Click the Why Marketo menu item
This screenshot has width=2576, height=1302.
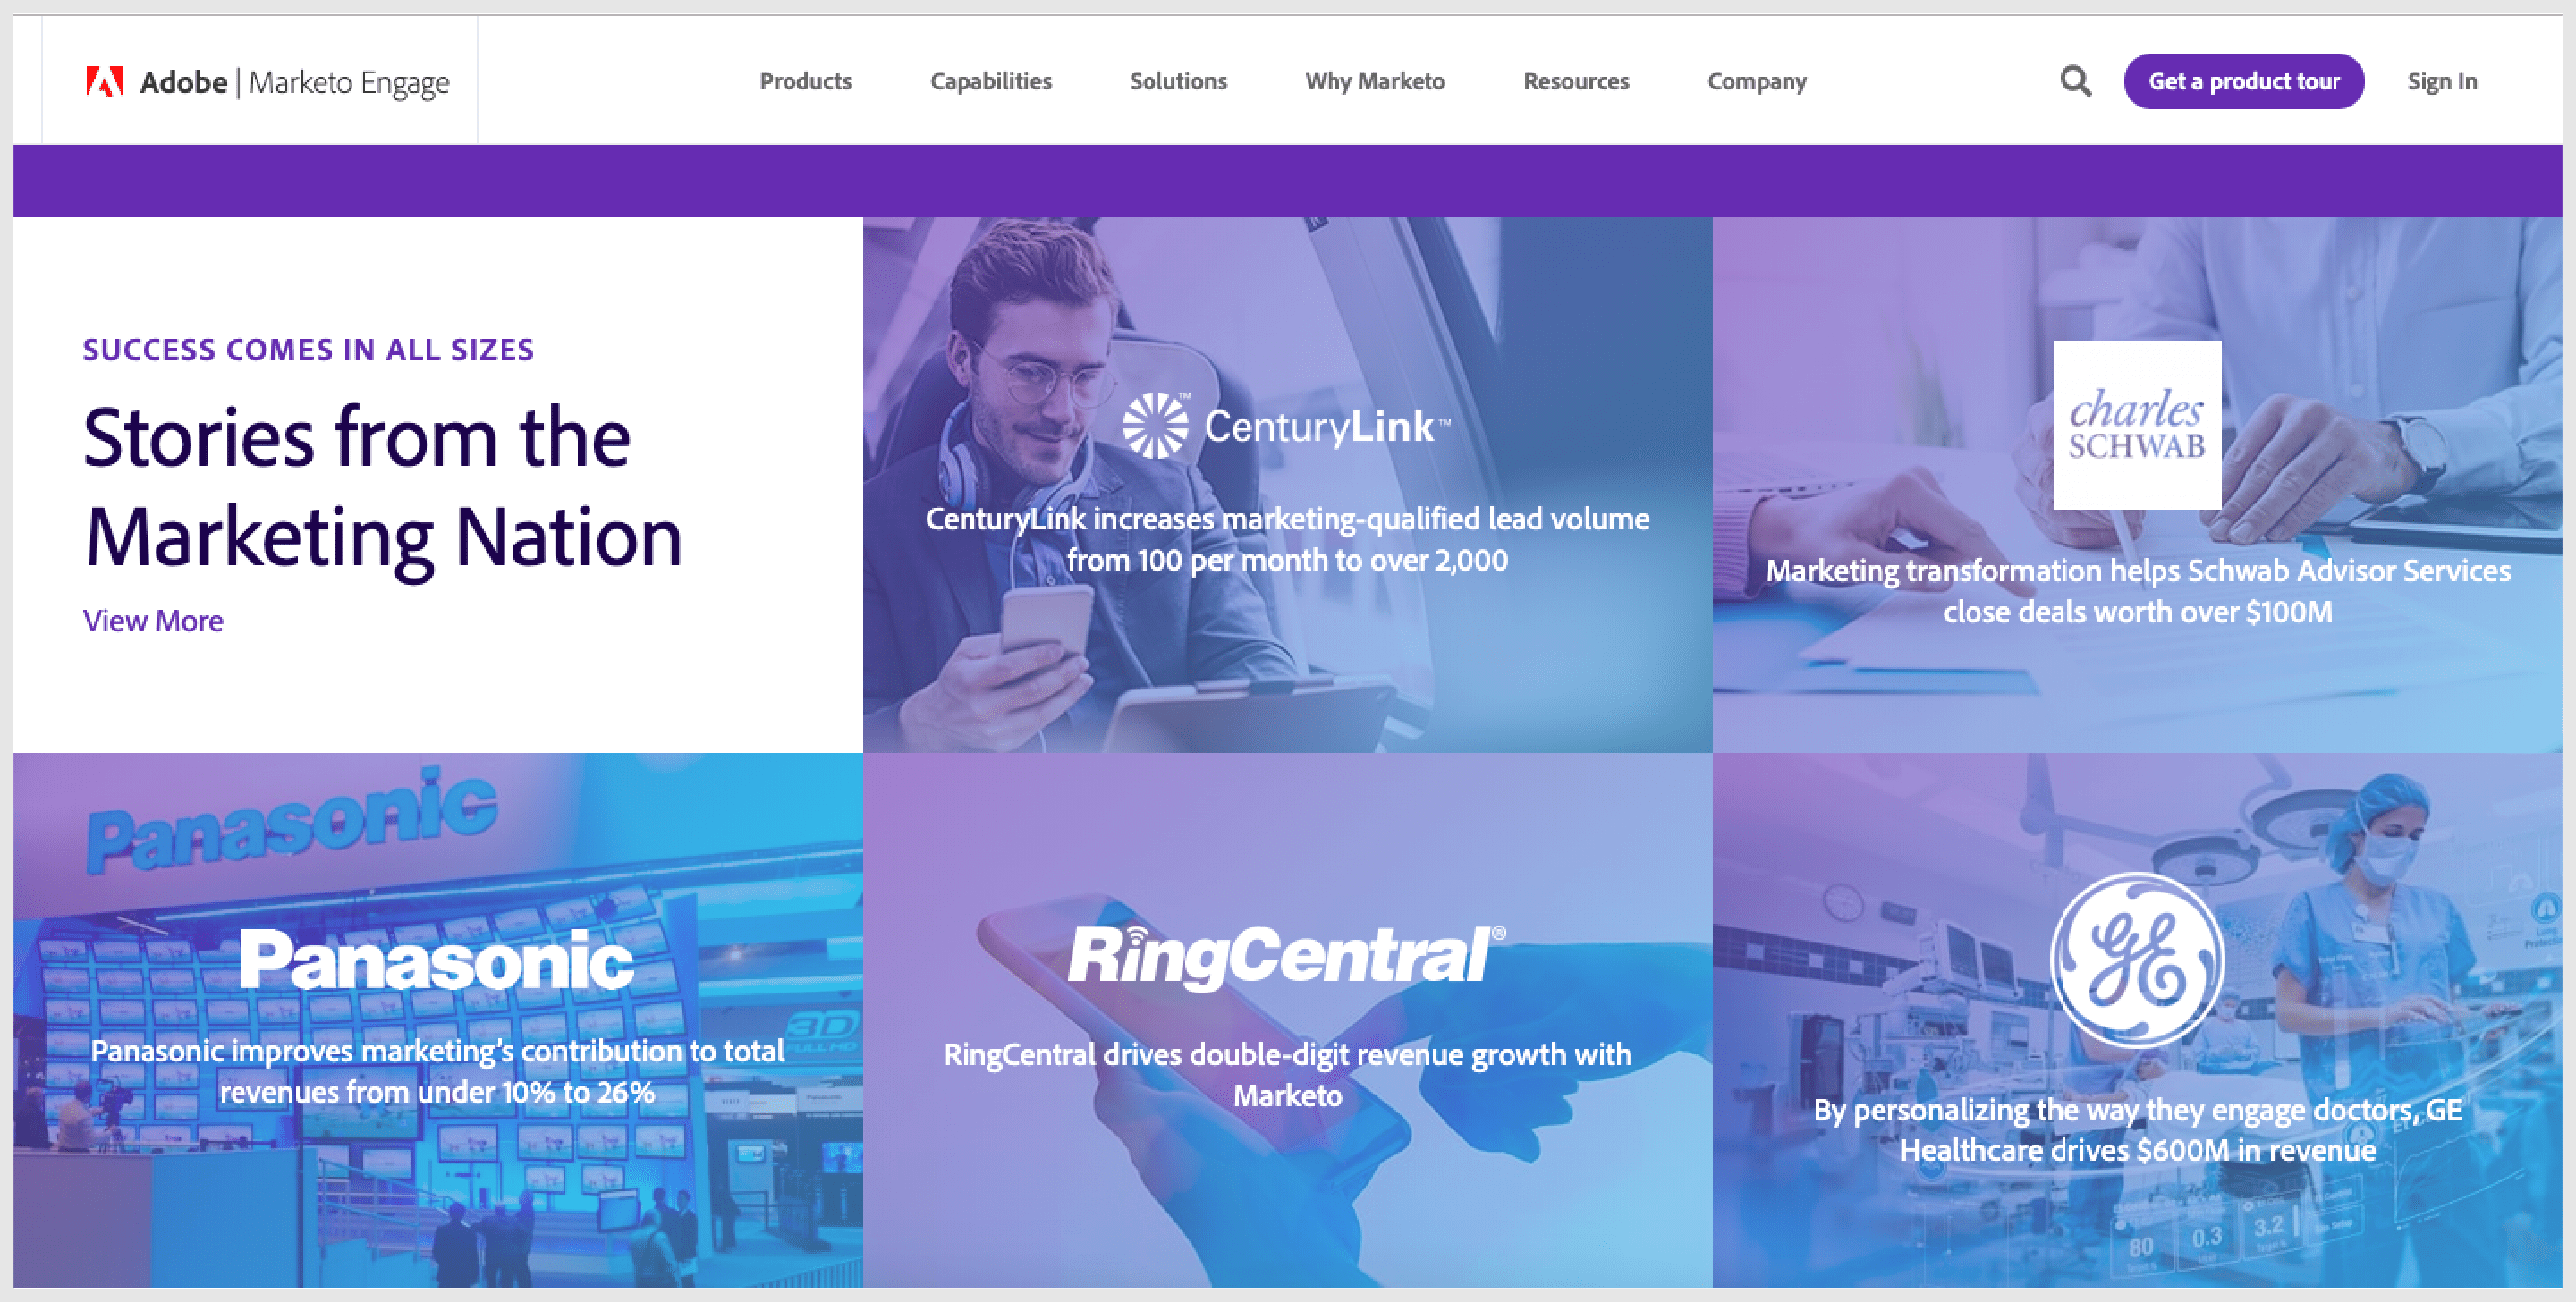(x=1377, y=80)
